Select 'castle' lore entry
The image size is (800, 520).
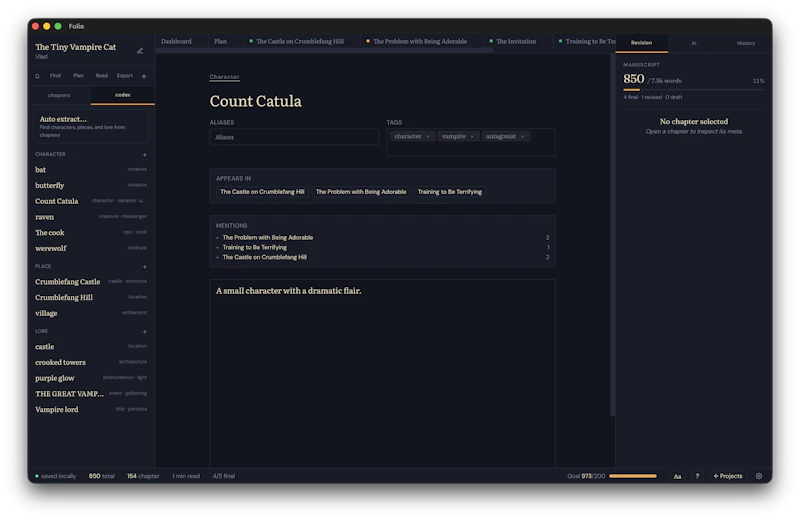(x=91, y=346)
